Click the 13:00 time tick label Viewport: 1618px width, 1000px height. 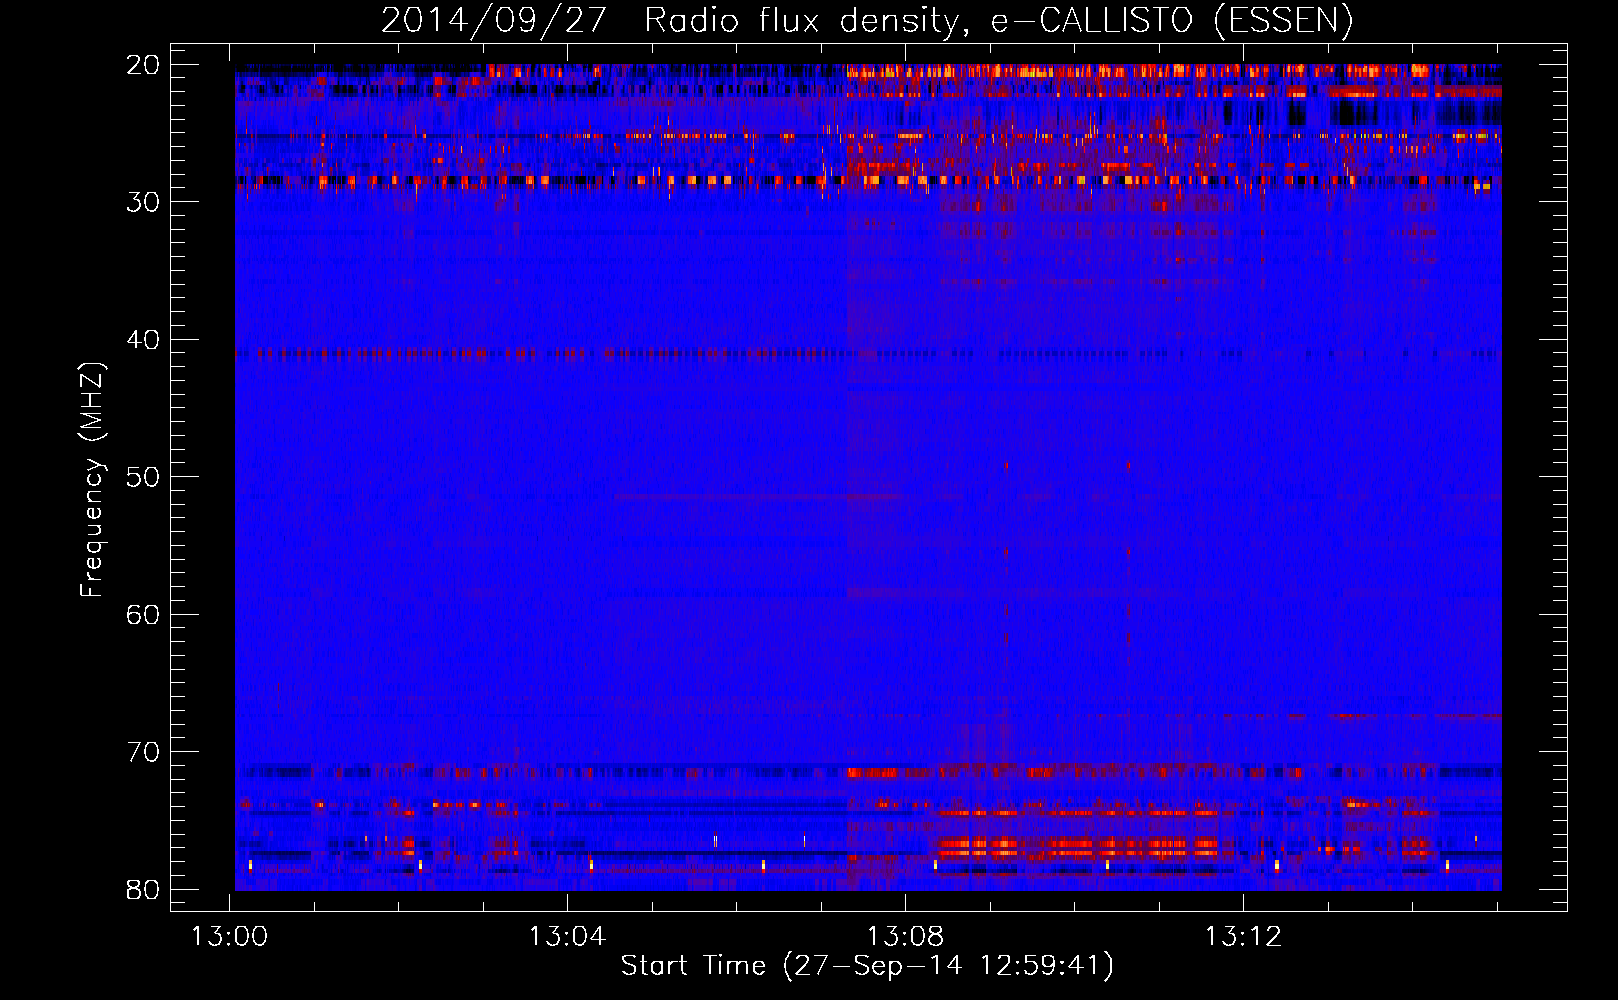pos(230,937)
